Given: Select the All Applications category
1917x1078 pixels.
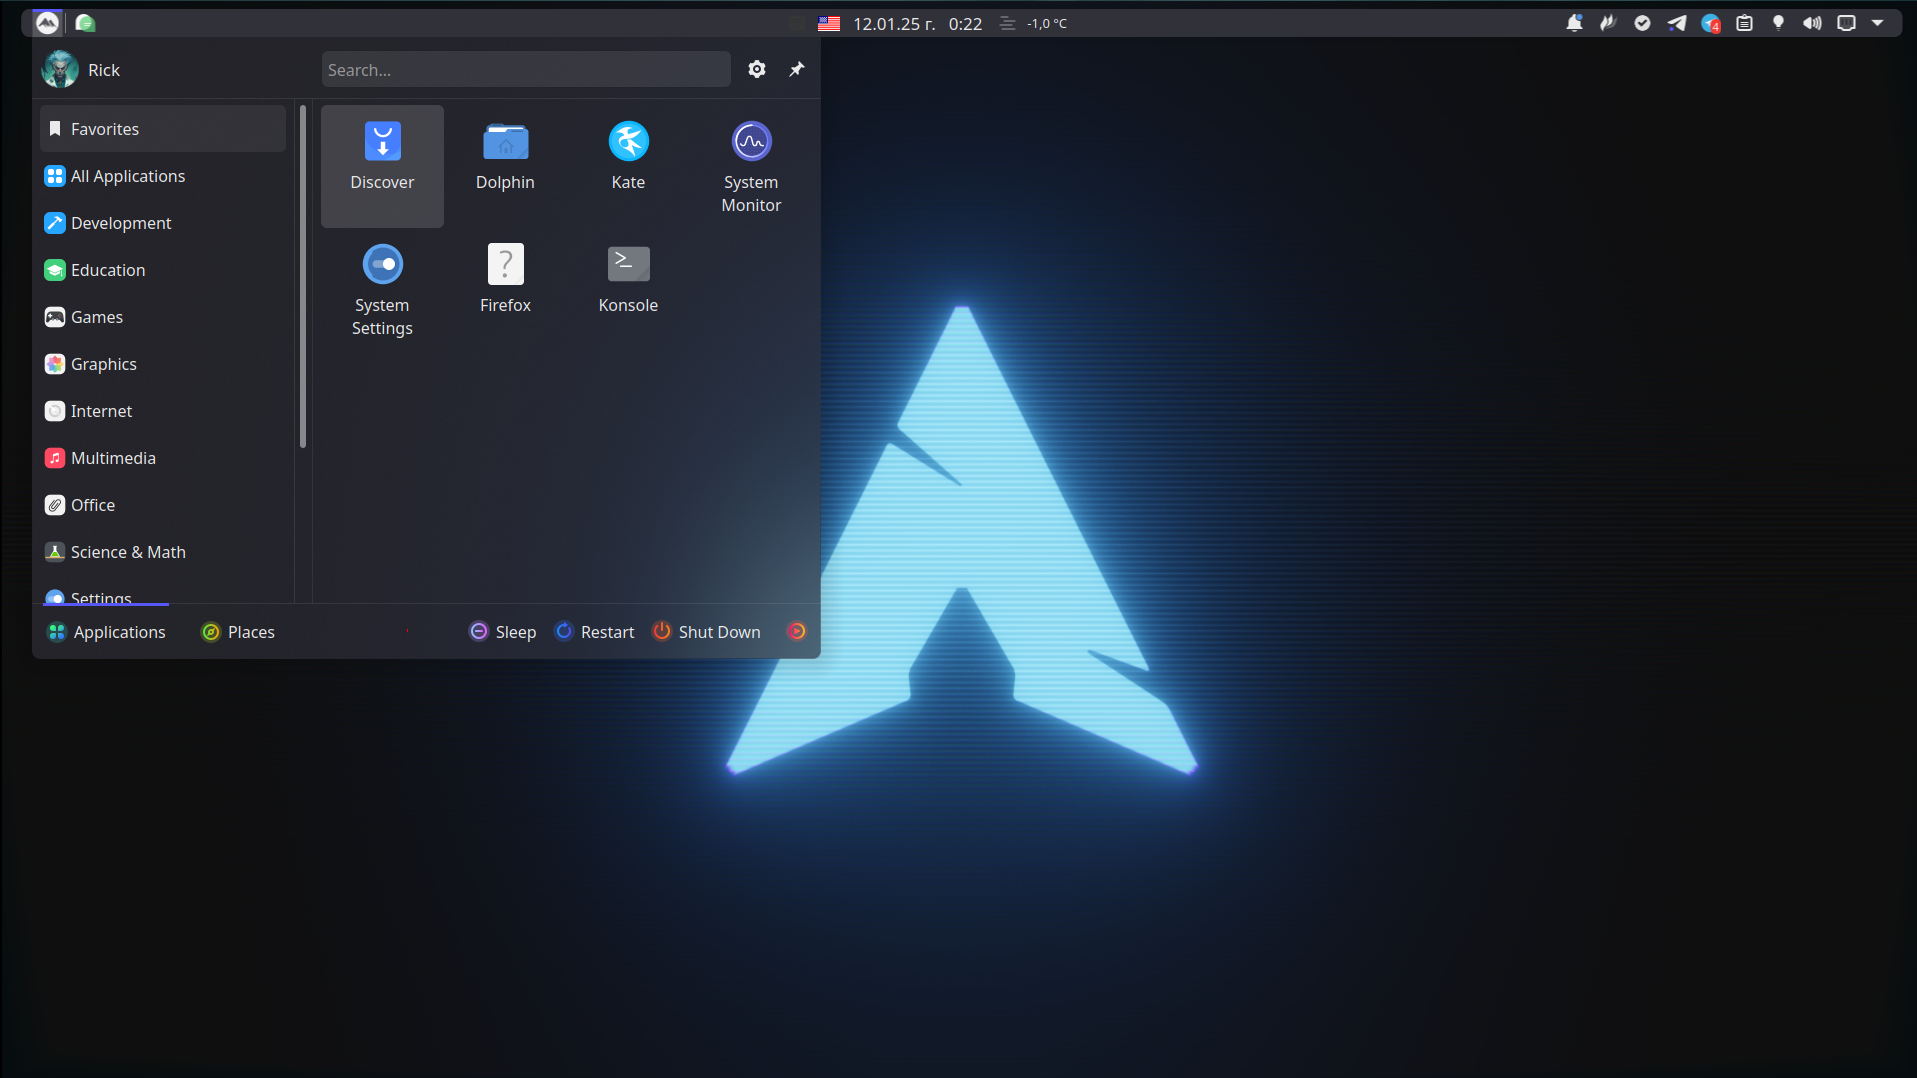Looking at the screenshot, I should tap(128, 176).
